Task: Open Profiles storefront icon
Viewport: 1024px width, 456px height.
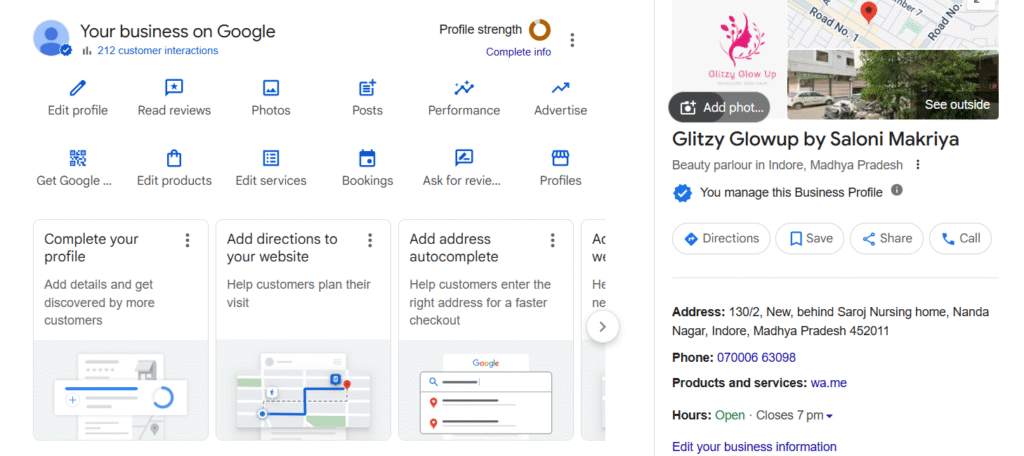Action: tap(560, 158)
